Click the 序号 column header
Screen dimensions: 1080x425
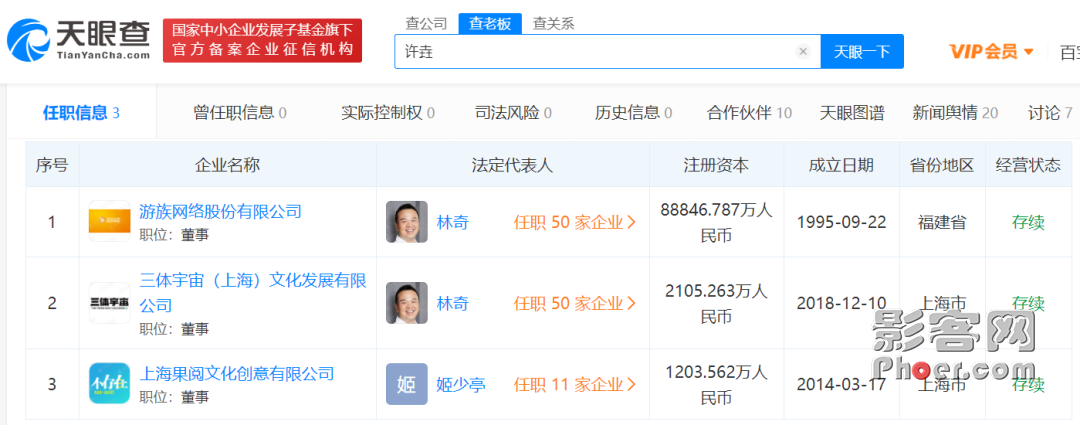click(x=52, y=165)
